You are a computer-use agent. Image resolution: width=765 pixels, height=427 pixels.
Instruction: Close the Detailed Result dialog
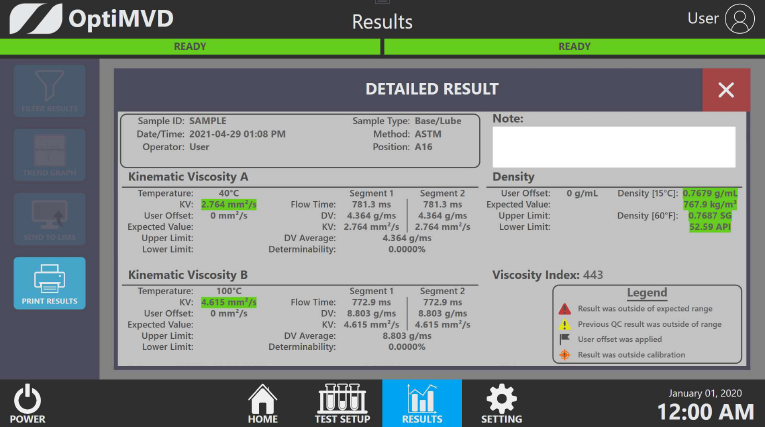tap(726, 90)
